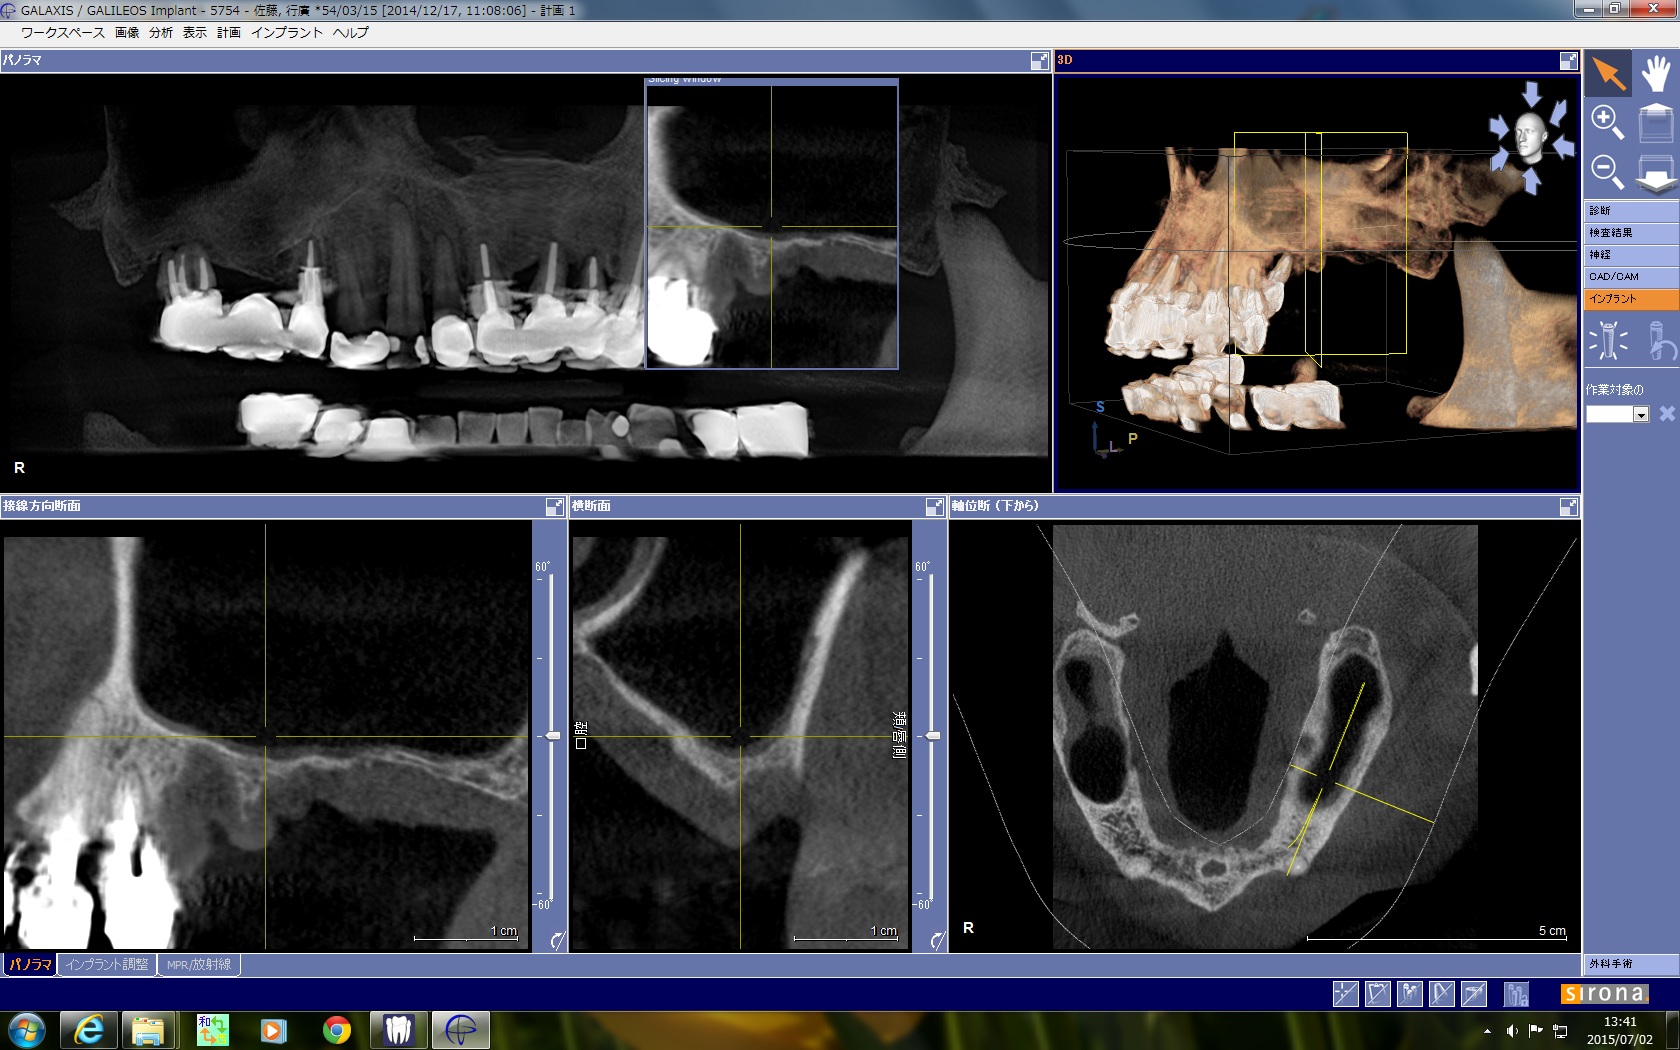Open the 表示 menu
Screen dimensions: 1680x1050
tap(195, 32)
